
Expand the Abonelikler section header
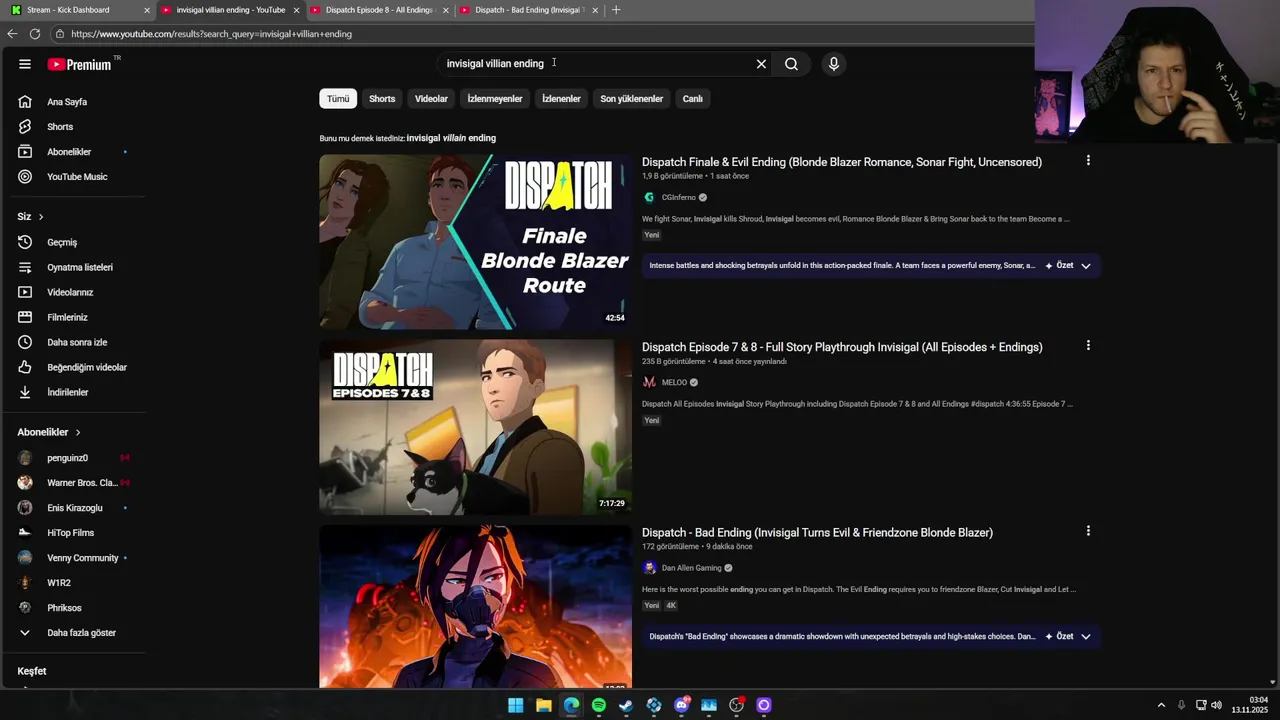tap(48, 432)
